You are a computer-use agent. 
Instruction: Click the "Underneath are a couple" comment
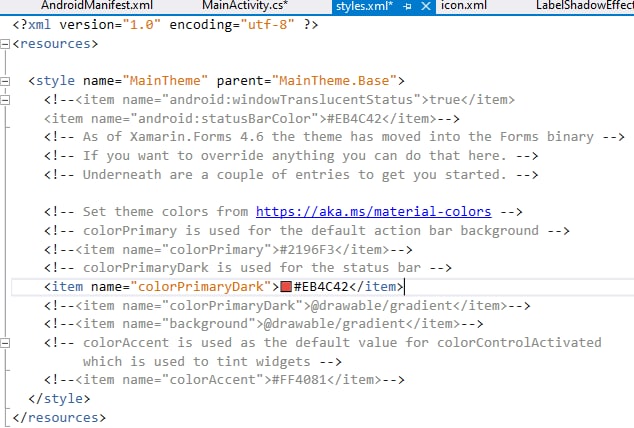(291, 175)
